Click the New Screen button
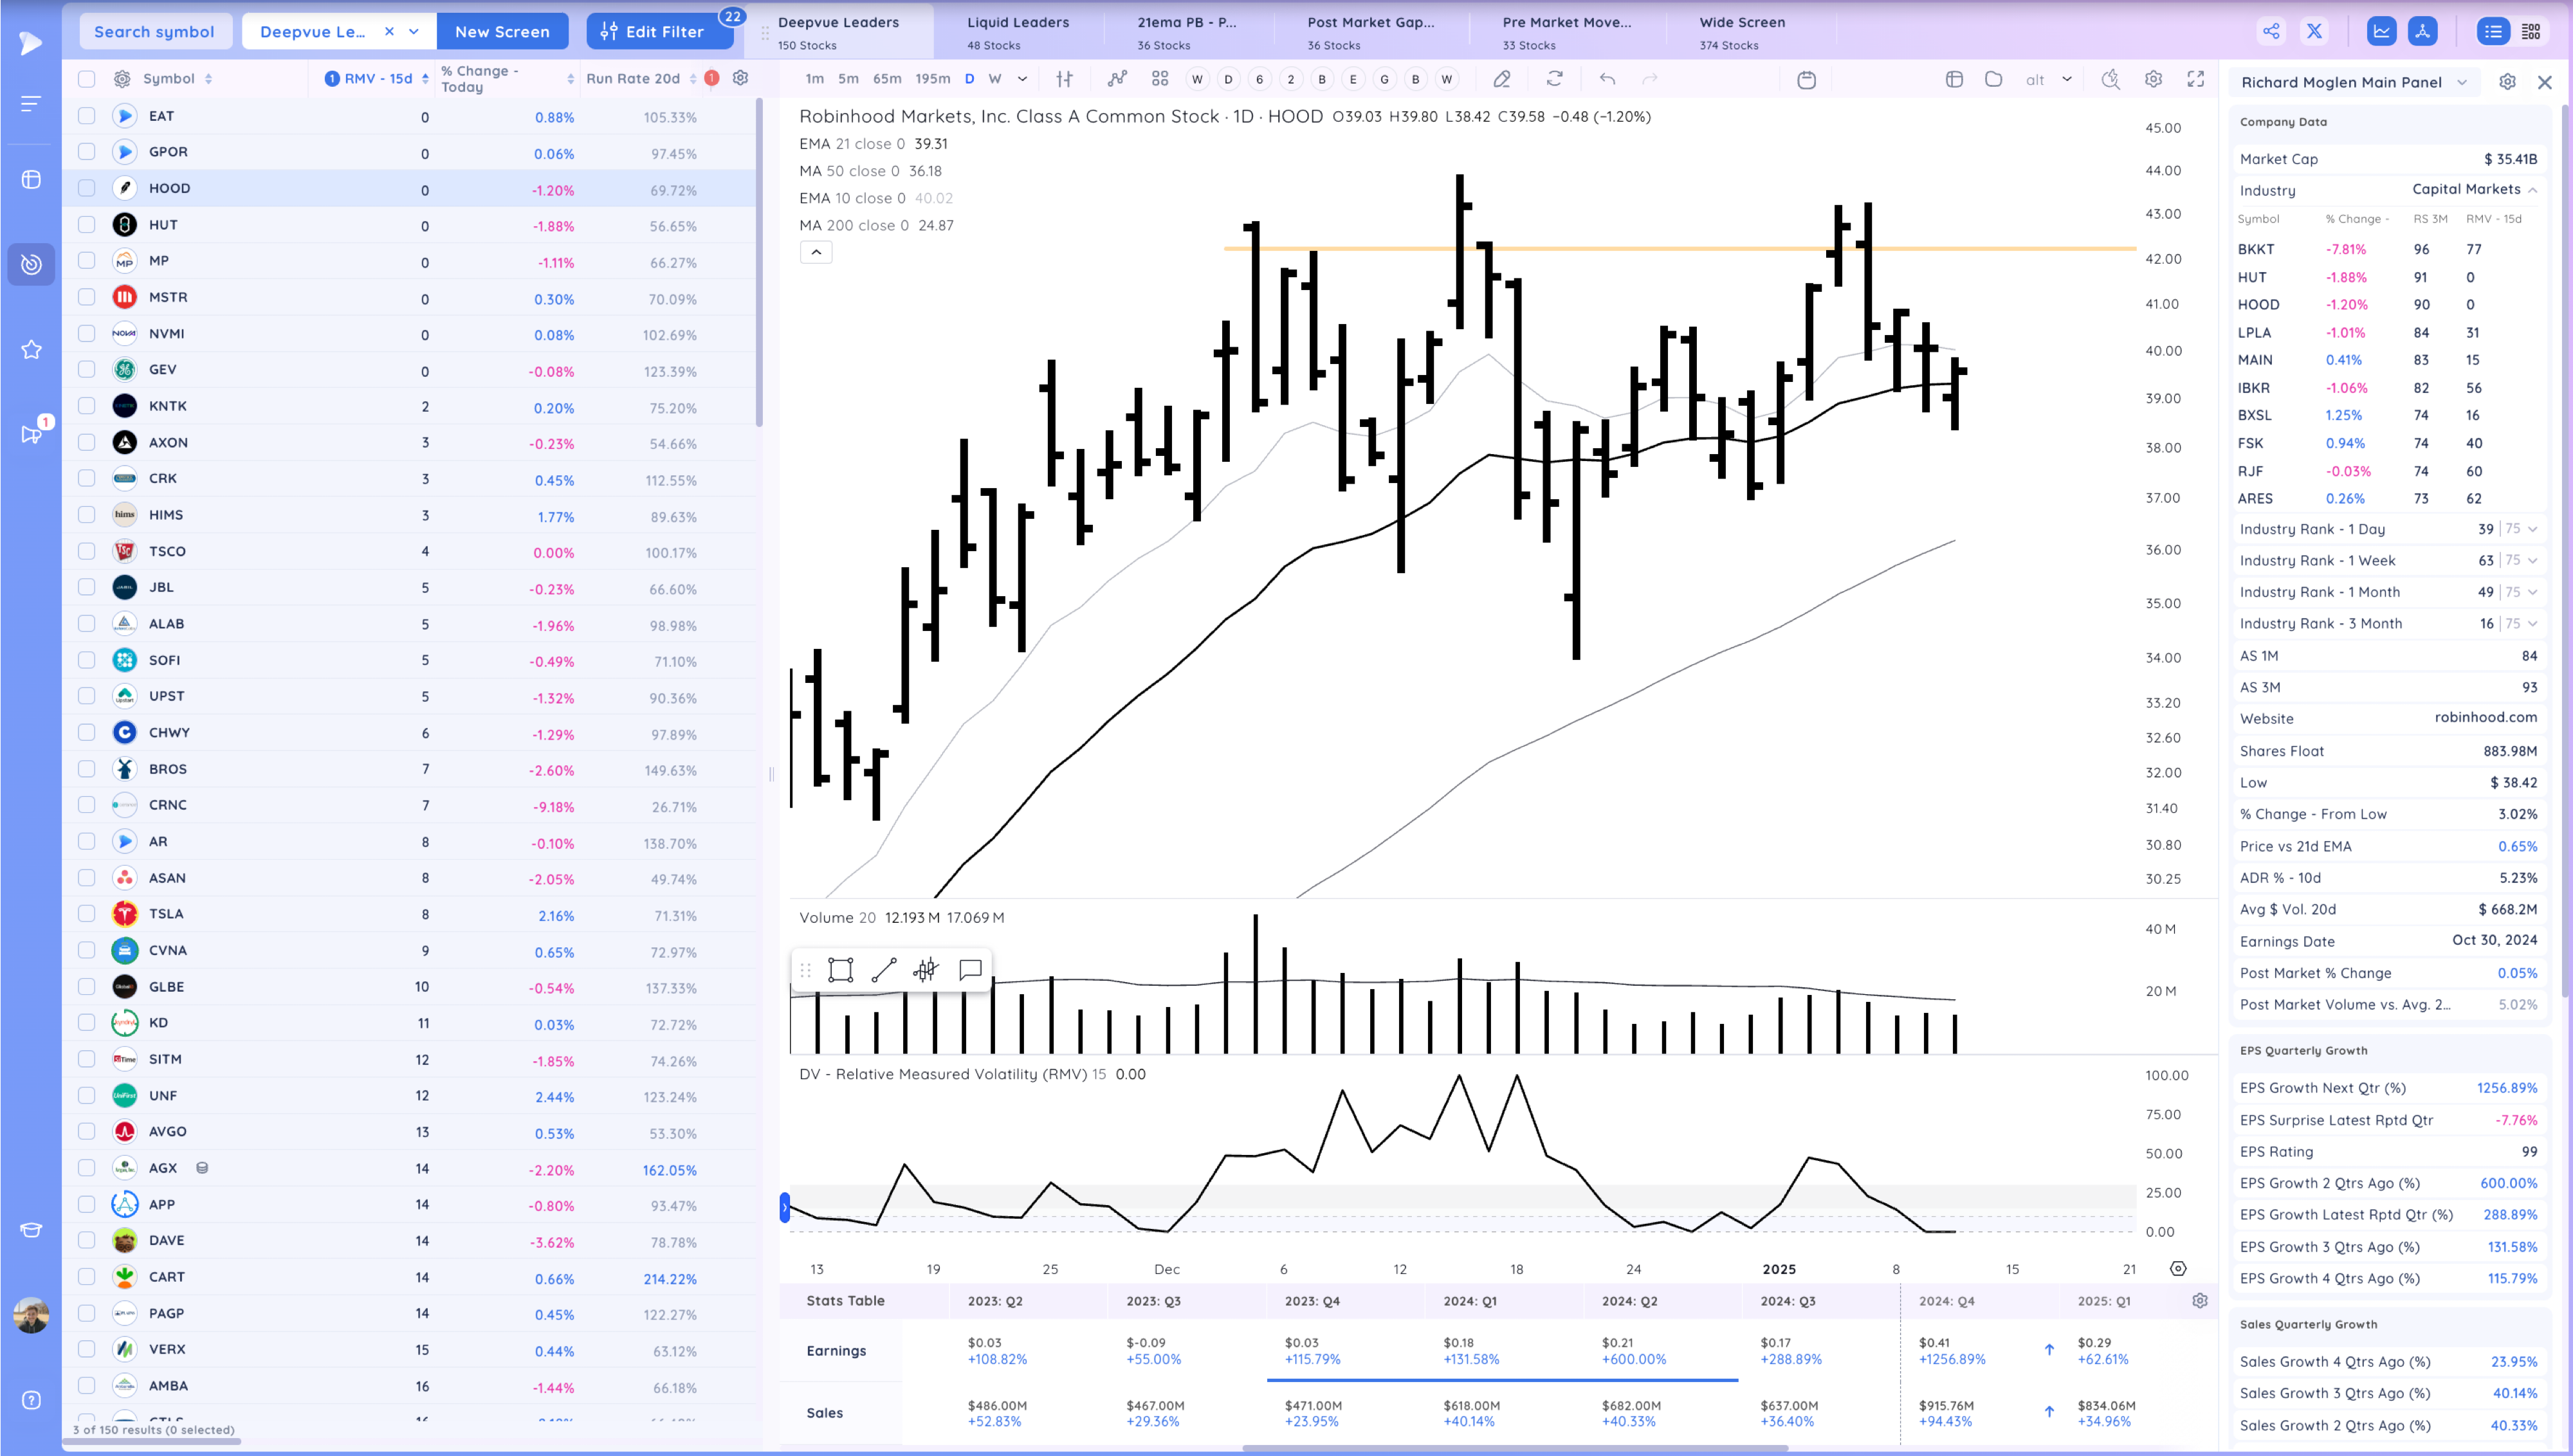 pos(502,32)
